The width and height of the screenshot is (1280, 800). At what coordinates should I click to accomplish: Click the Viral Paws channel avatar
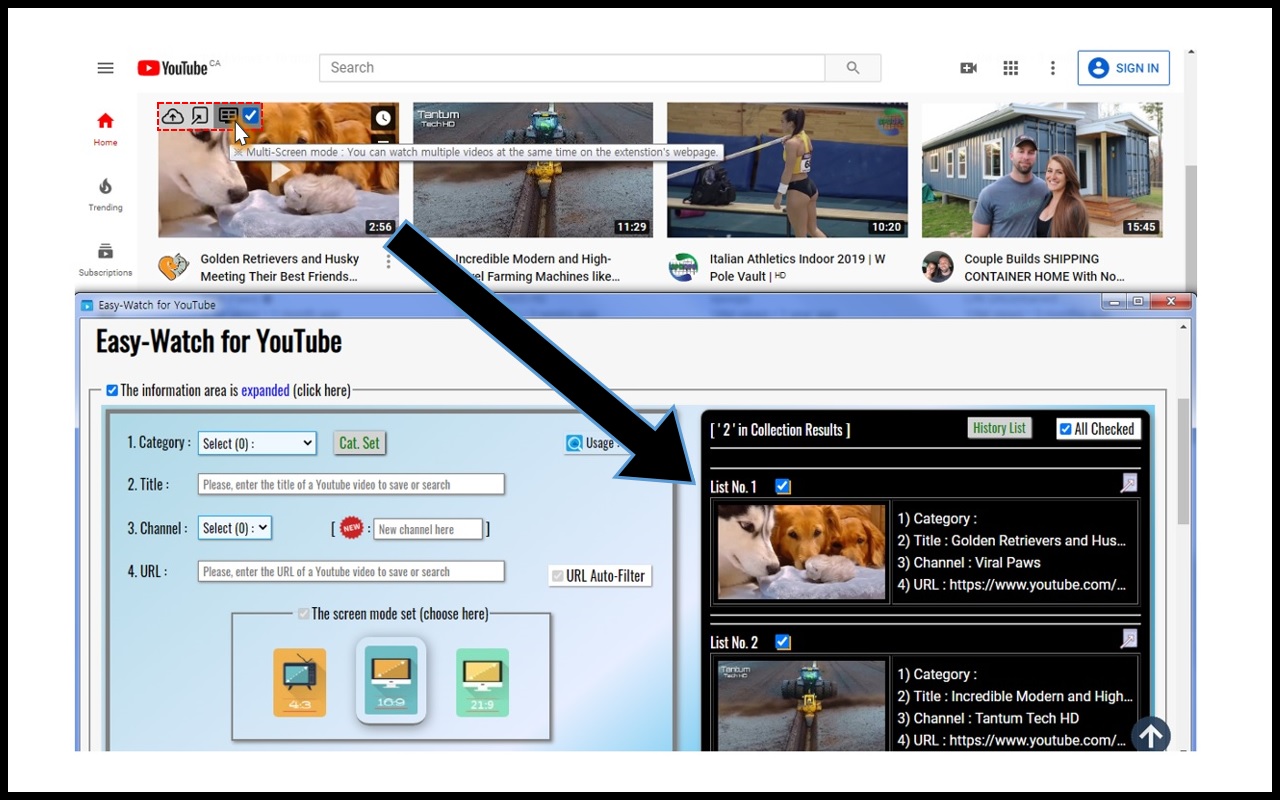[174, 267]
